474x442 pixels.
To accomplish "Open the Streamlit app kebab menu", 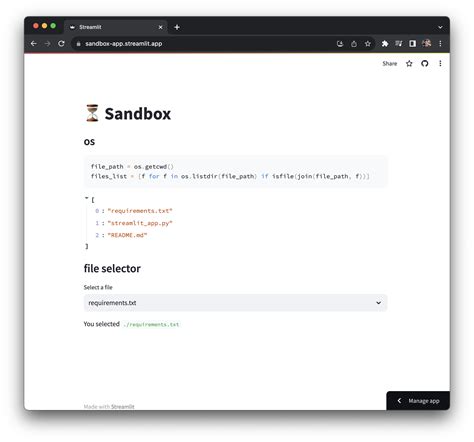I will tap(440, 63).
